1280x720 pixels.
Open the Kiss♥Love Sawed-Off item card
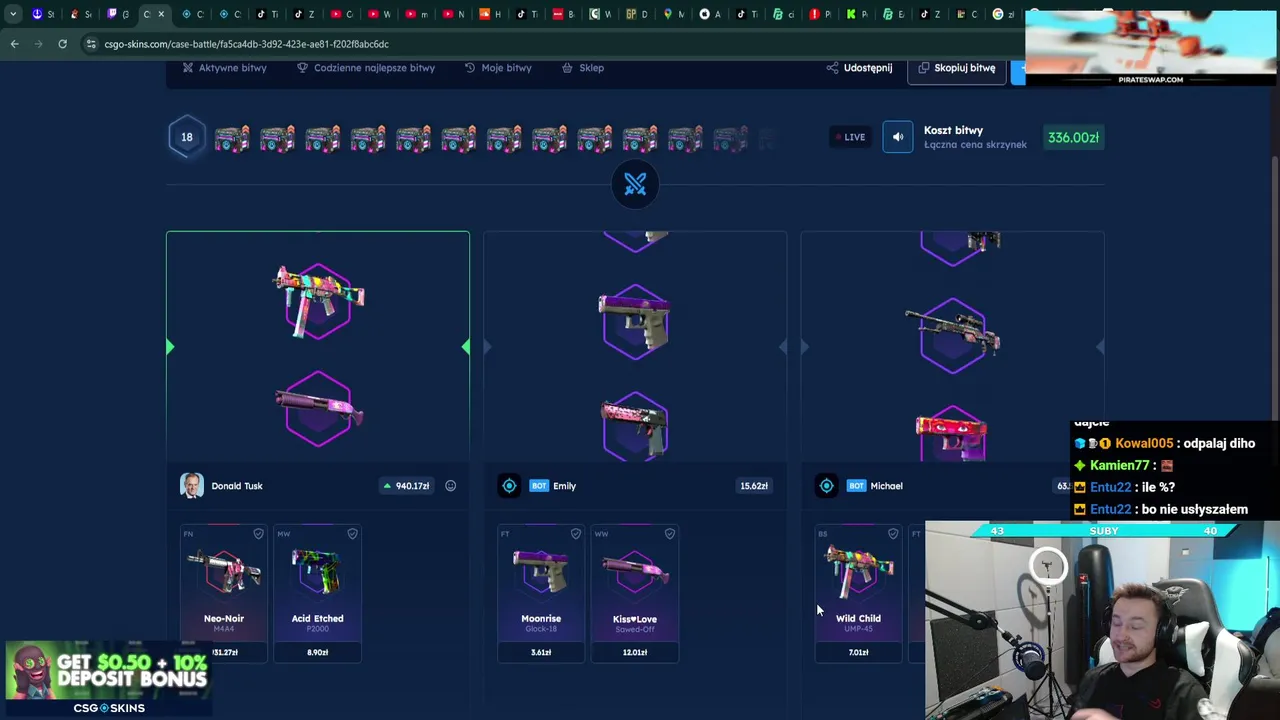635,594
